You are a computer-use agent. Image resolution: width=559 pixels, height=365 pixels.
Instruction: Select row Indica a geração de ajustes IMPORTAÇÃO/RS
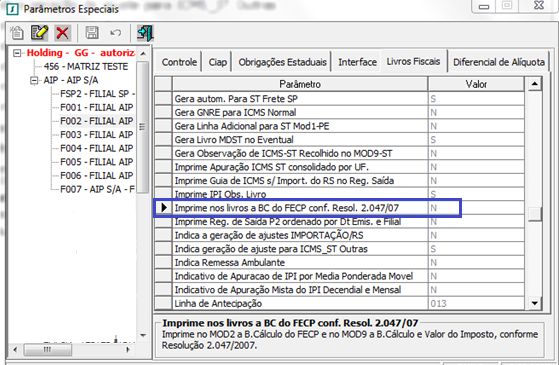click(x=339, y=235)
